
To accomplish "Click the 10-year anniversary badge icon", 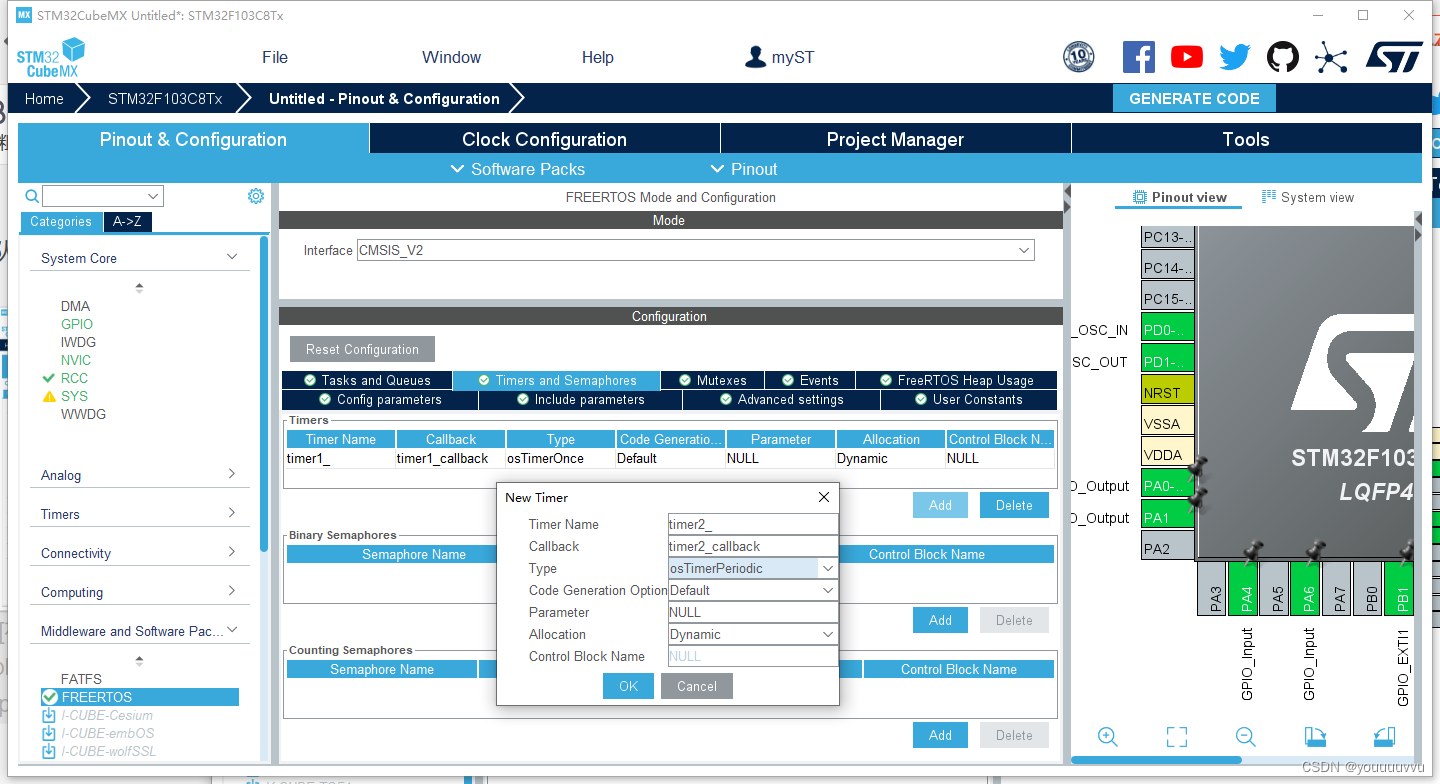I will click(x=1078, y=57).
